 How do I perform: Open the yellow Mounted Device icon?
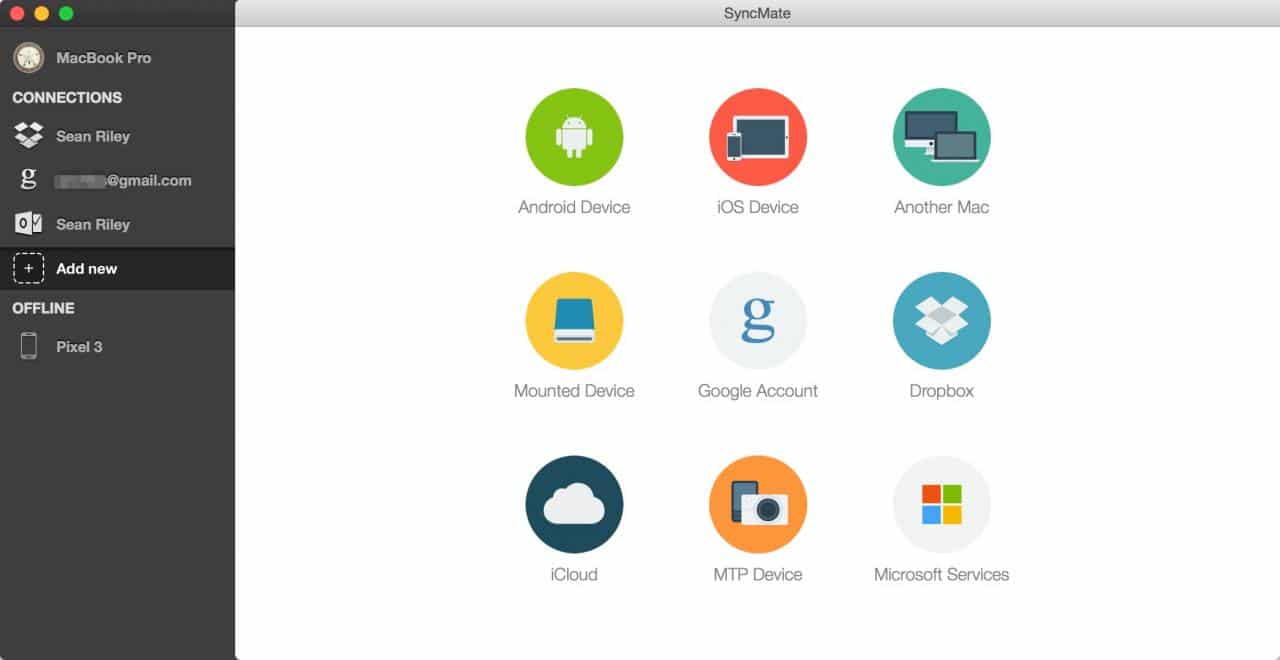pos(574,321)
